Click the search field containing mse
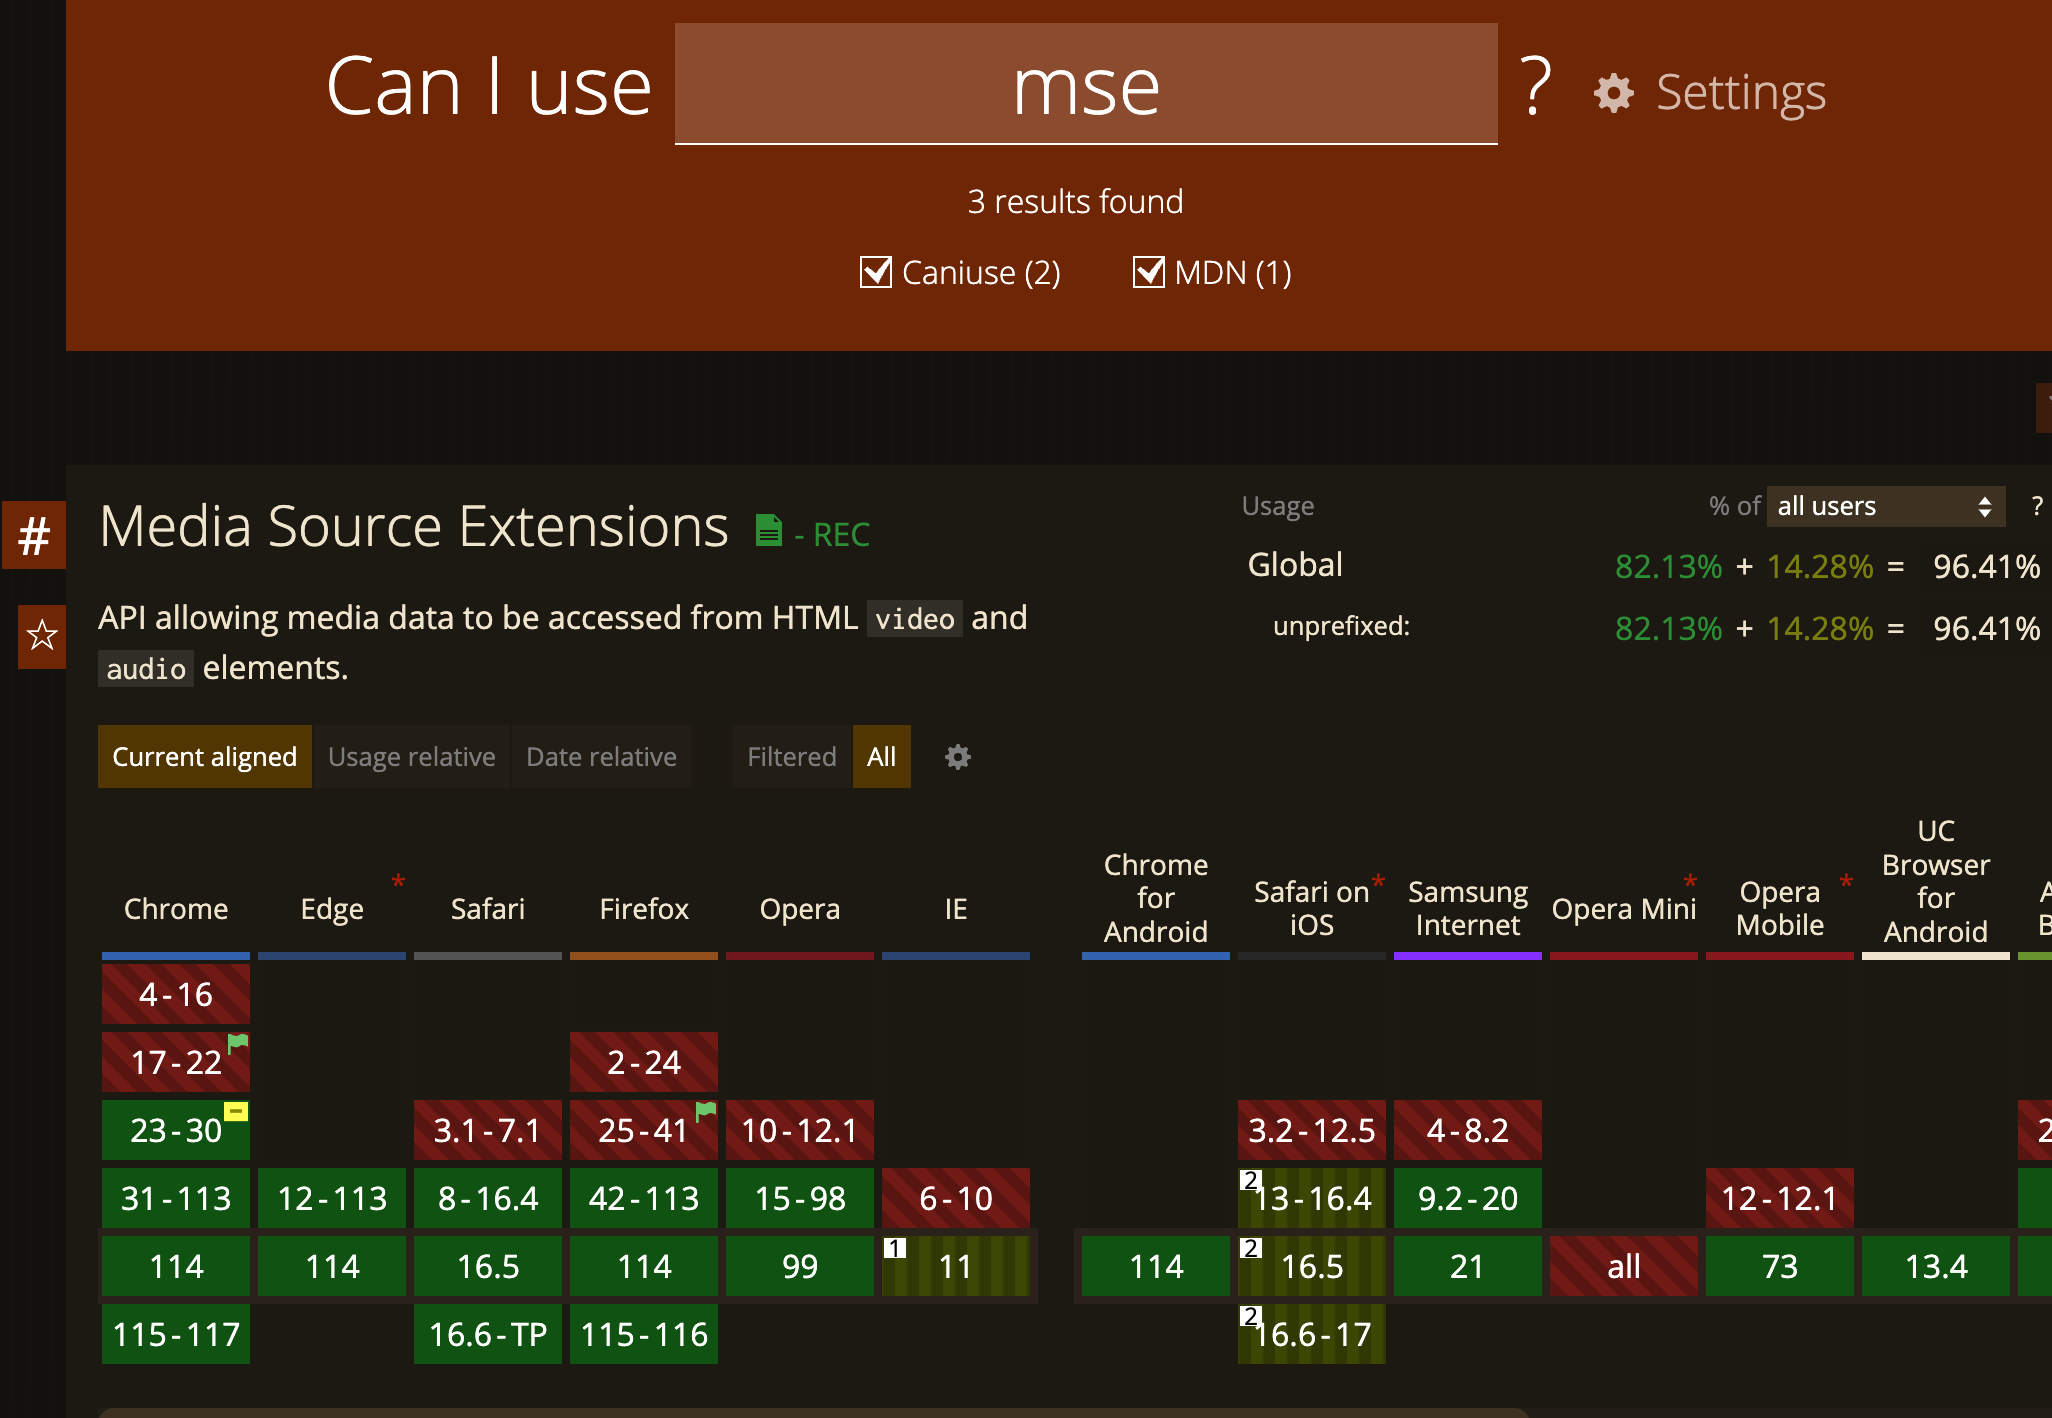This screenshot has height=1418, width=2052. [1086, 85]
